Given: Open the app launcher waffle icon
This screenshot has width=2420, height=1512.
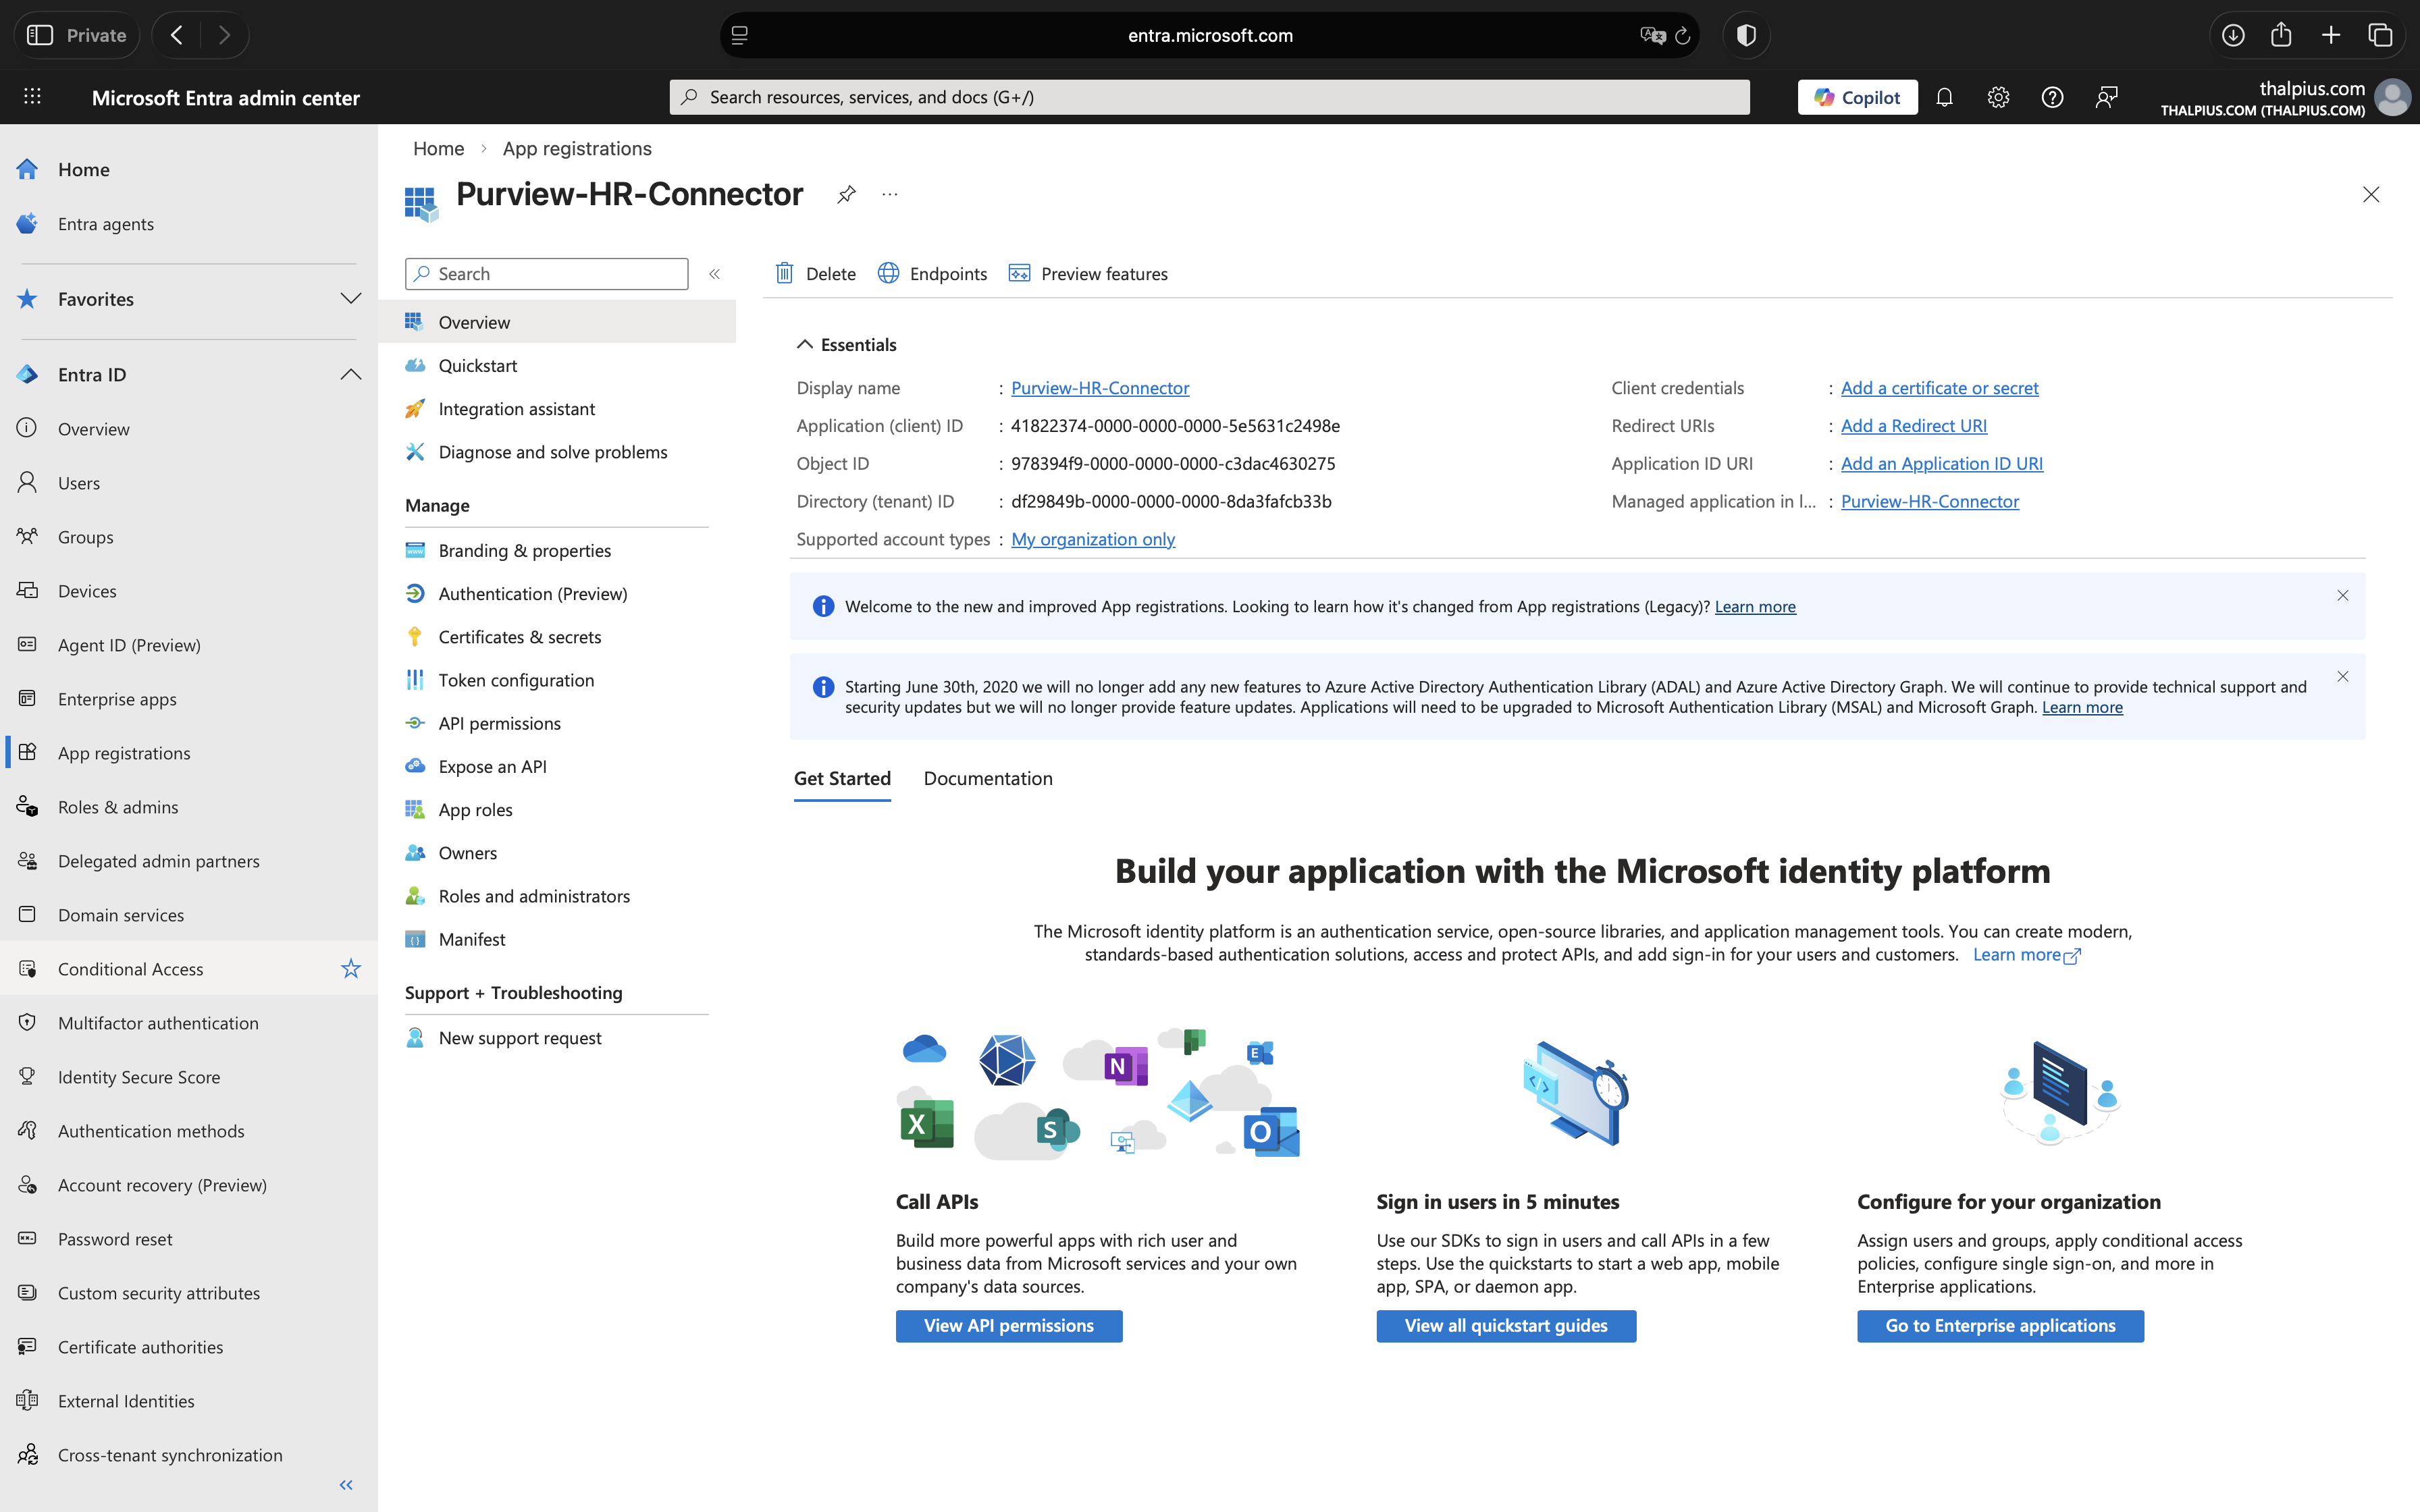Looking at the screenshot, I should (x=32, y=97).
